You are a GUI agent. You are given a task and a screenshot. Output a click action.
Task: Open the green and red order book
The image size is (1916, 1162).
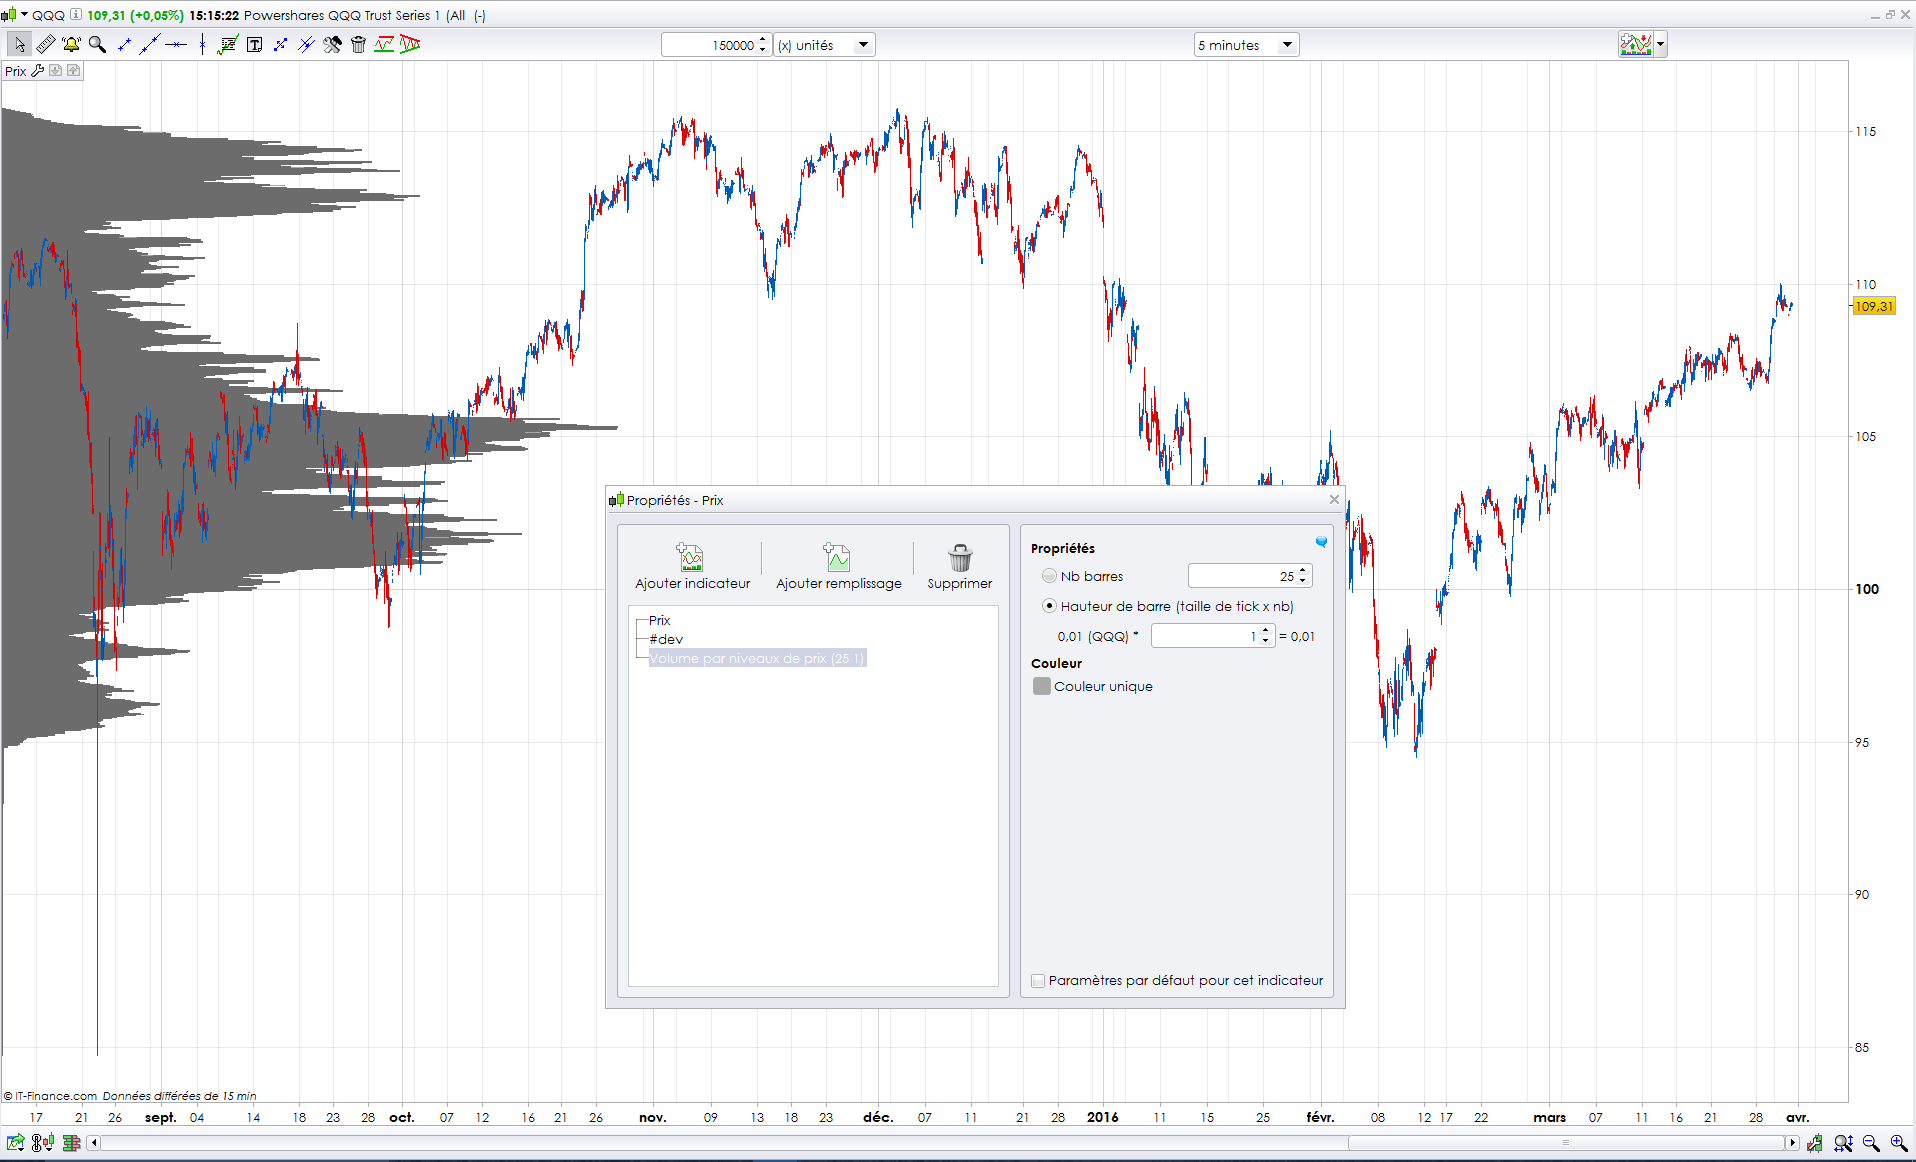point(71,1142)
